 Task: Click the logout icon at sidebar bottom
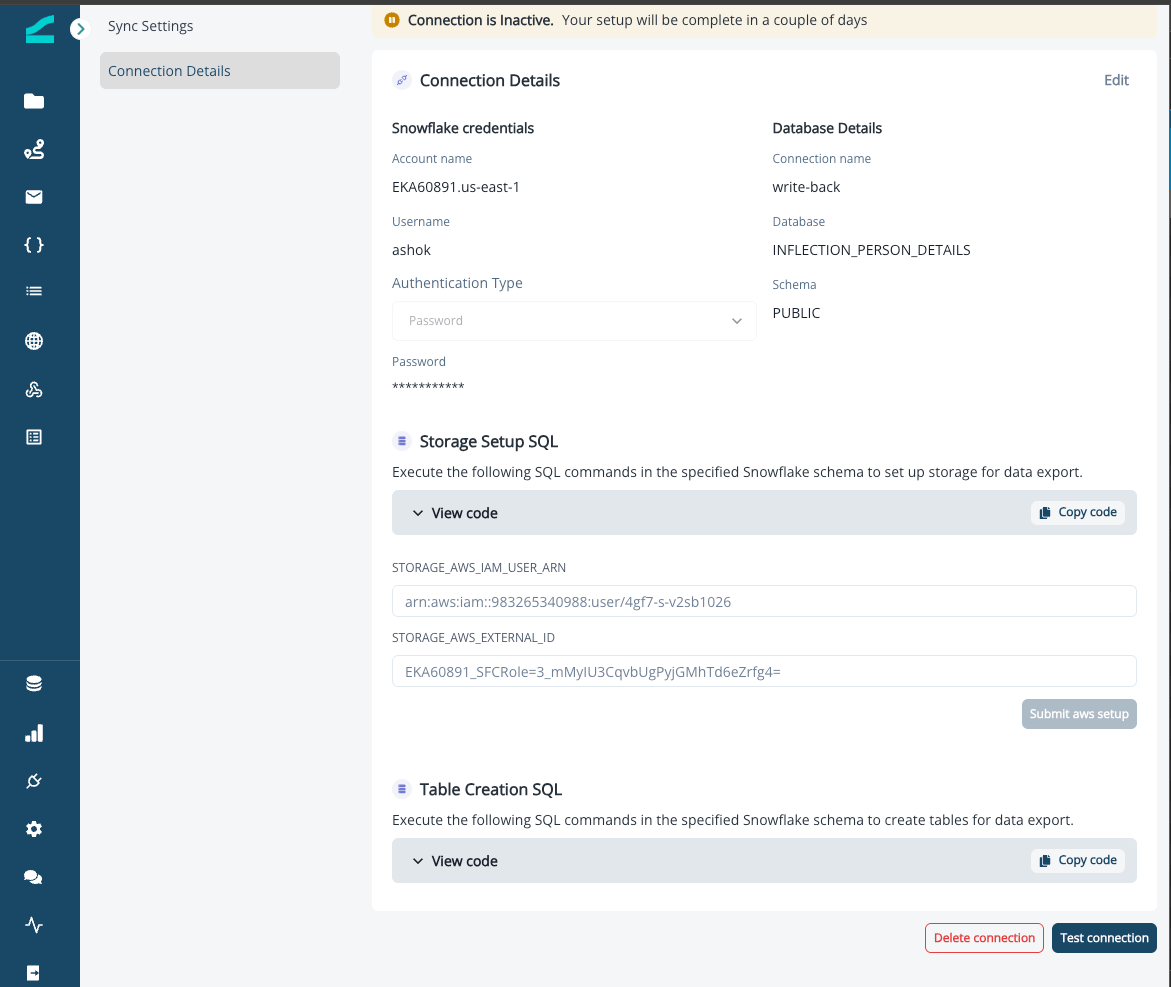(x=34, y=973)
